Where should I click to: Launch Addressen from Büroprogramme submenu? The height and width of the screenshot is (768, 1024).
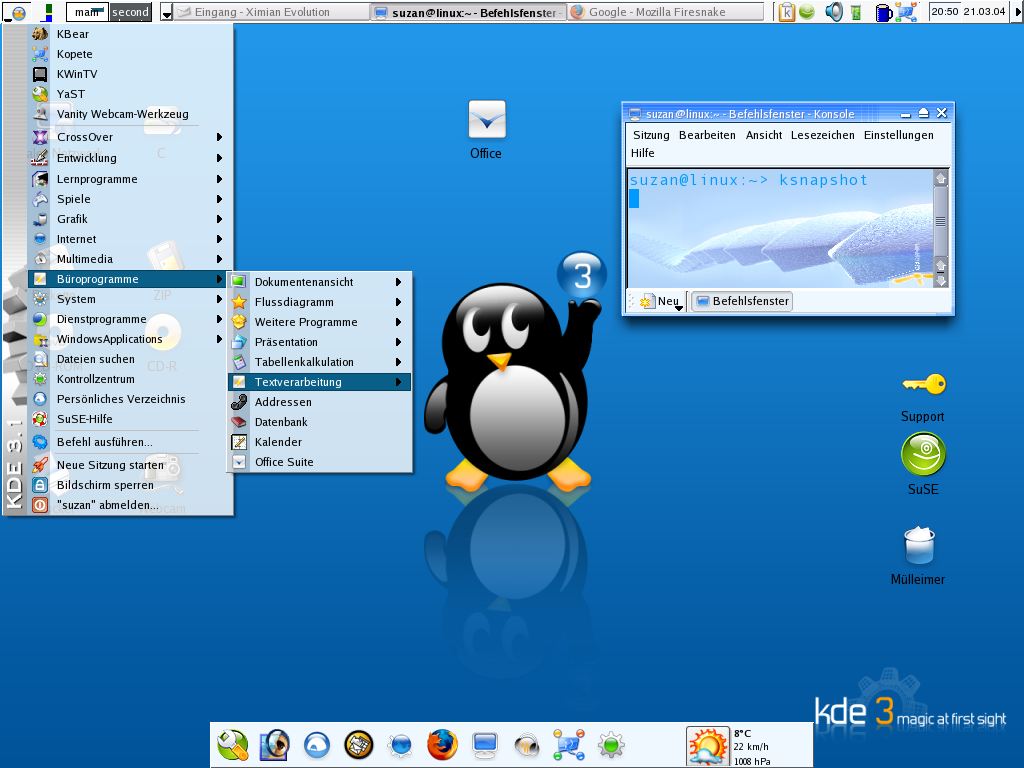pyautogui.click(x=320, y=402)
